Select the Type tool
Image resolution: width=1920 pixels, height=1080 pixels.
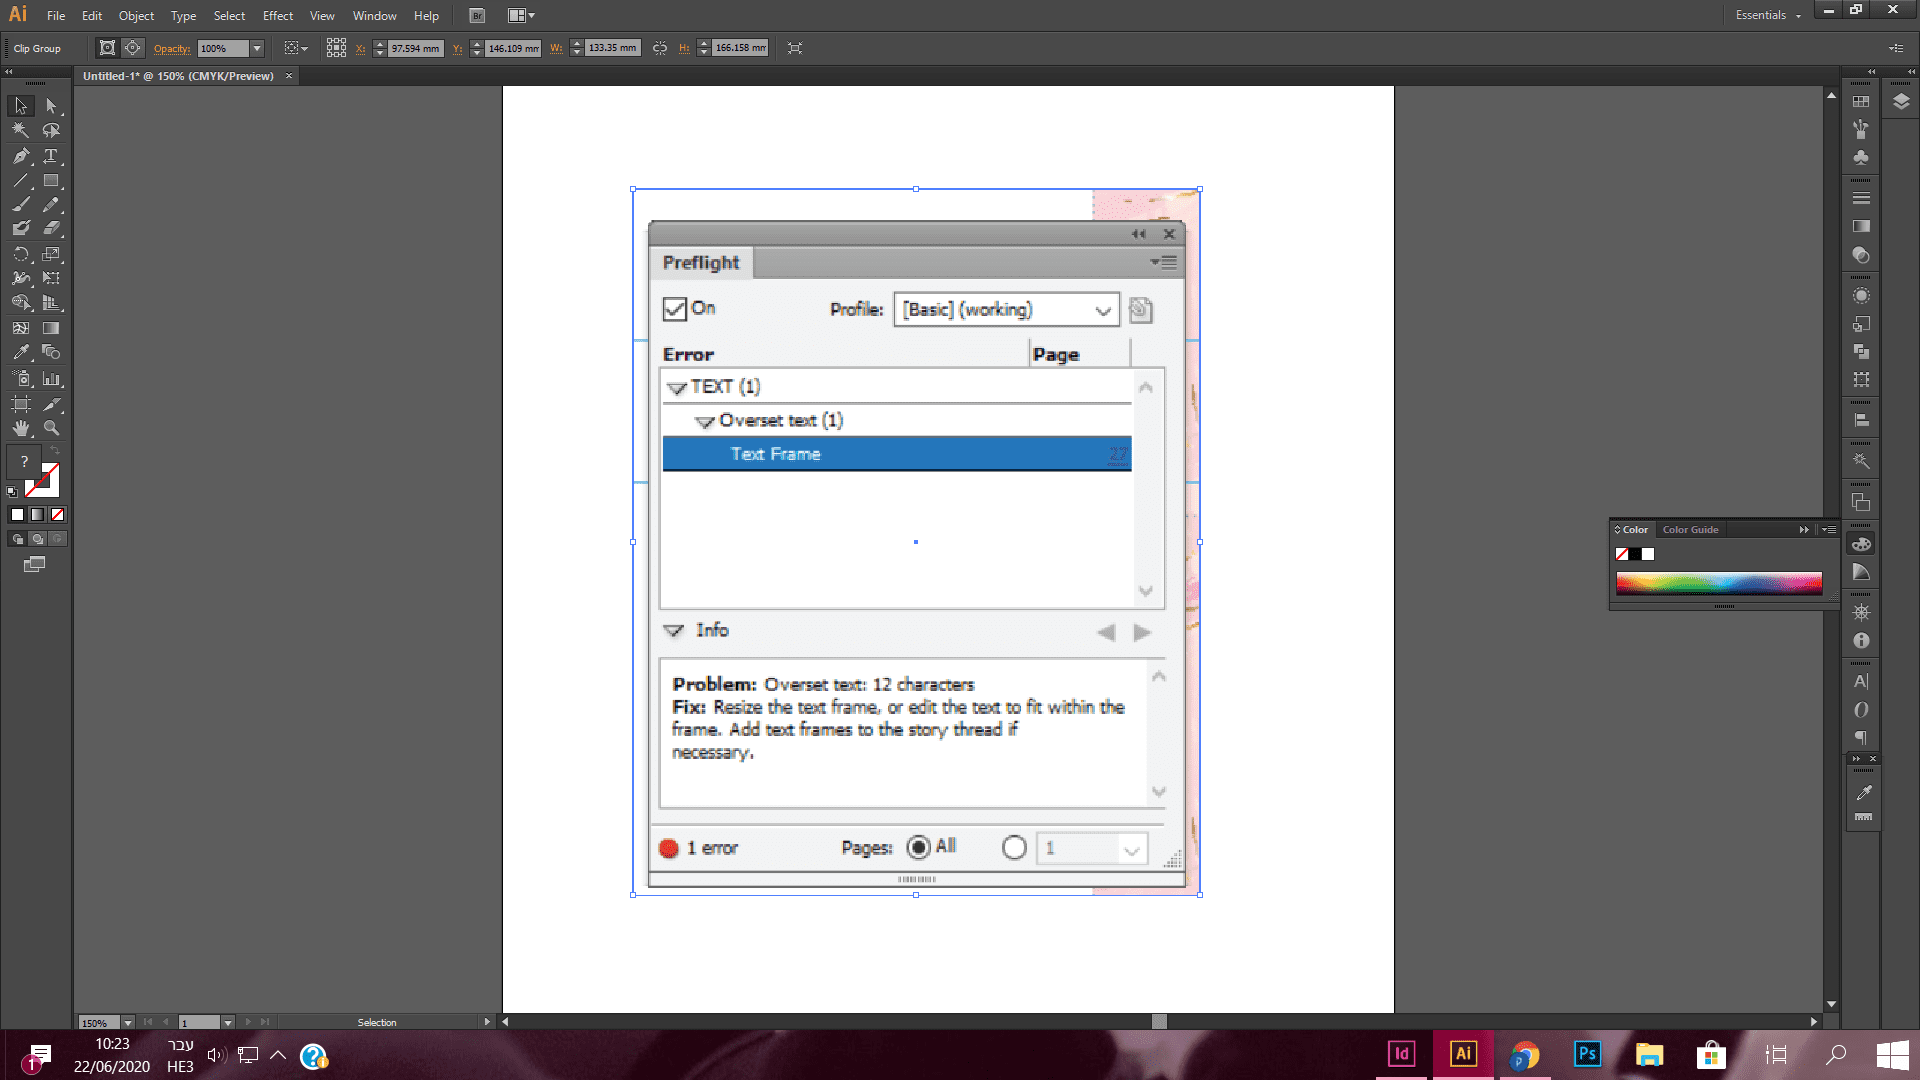pos(50,156)
